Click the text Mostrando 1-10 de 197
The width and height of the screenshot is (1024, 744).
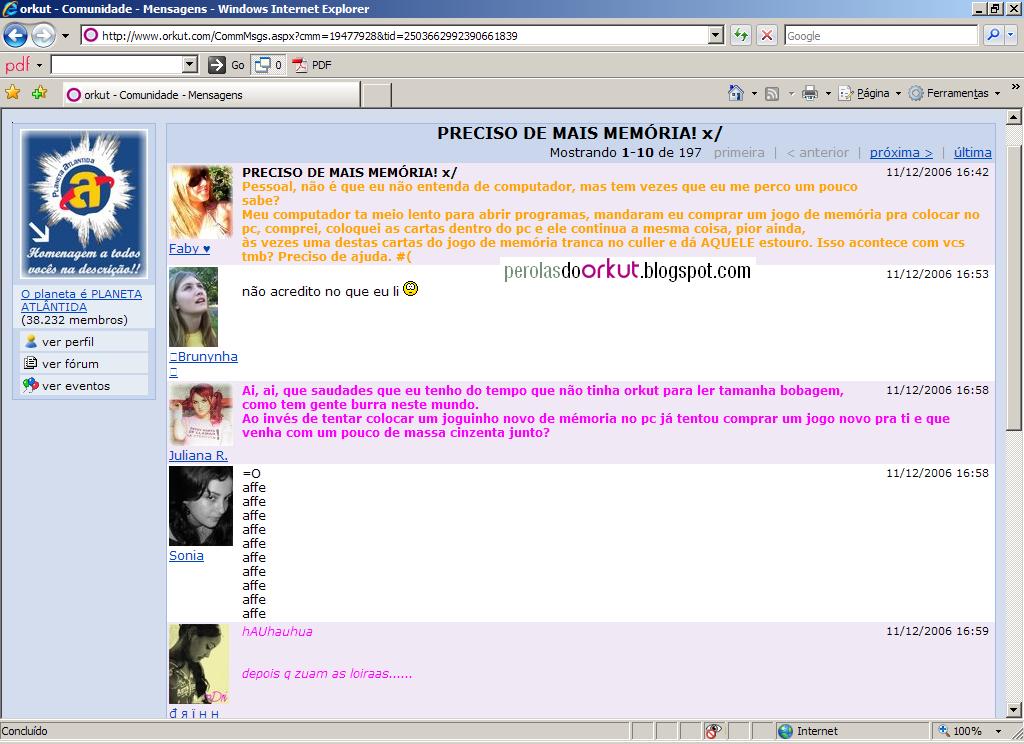click(x=625, y=152)
